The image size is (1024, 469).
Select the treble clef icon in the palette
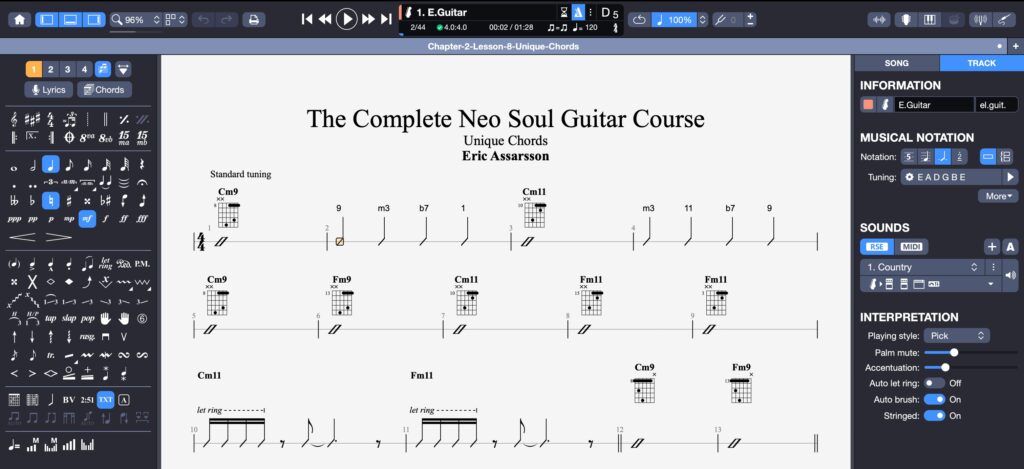[15, 118]
